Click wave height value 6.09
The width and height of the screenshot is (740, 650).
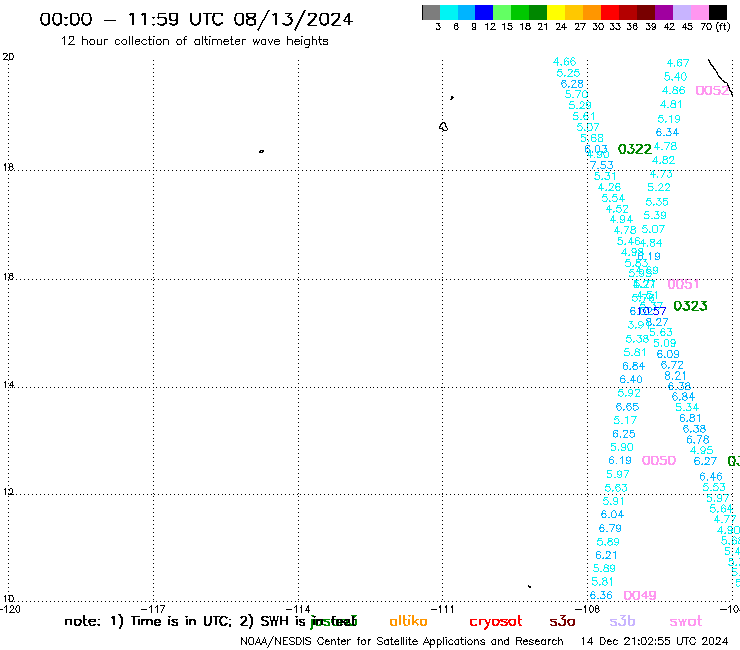[x=668, y=354]
